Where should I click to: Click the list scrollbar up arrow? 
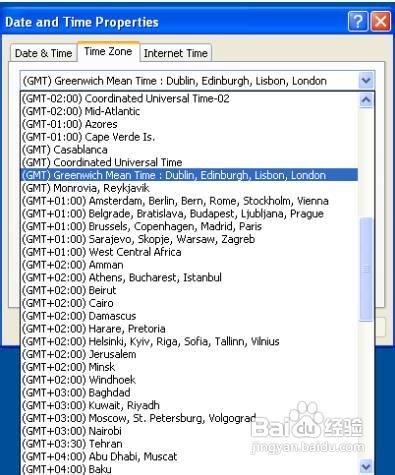click(366, 101)
